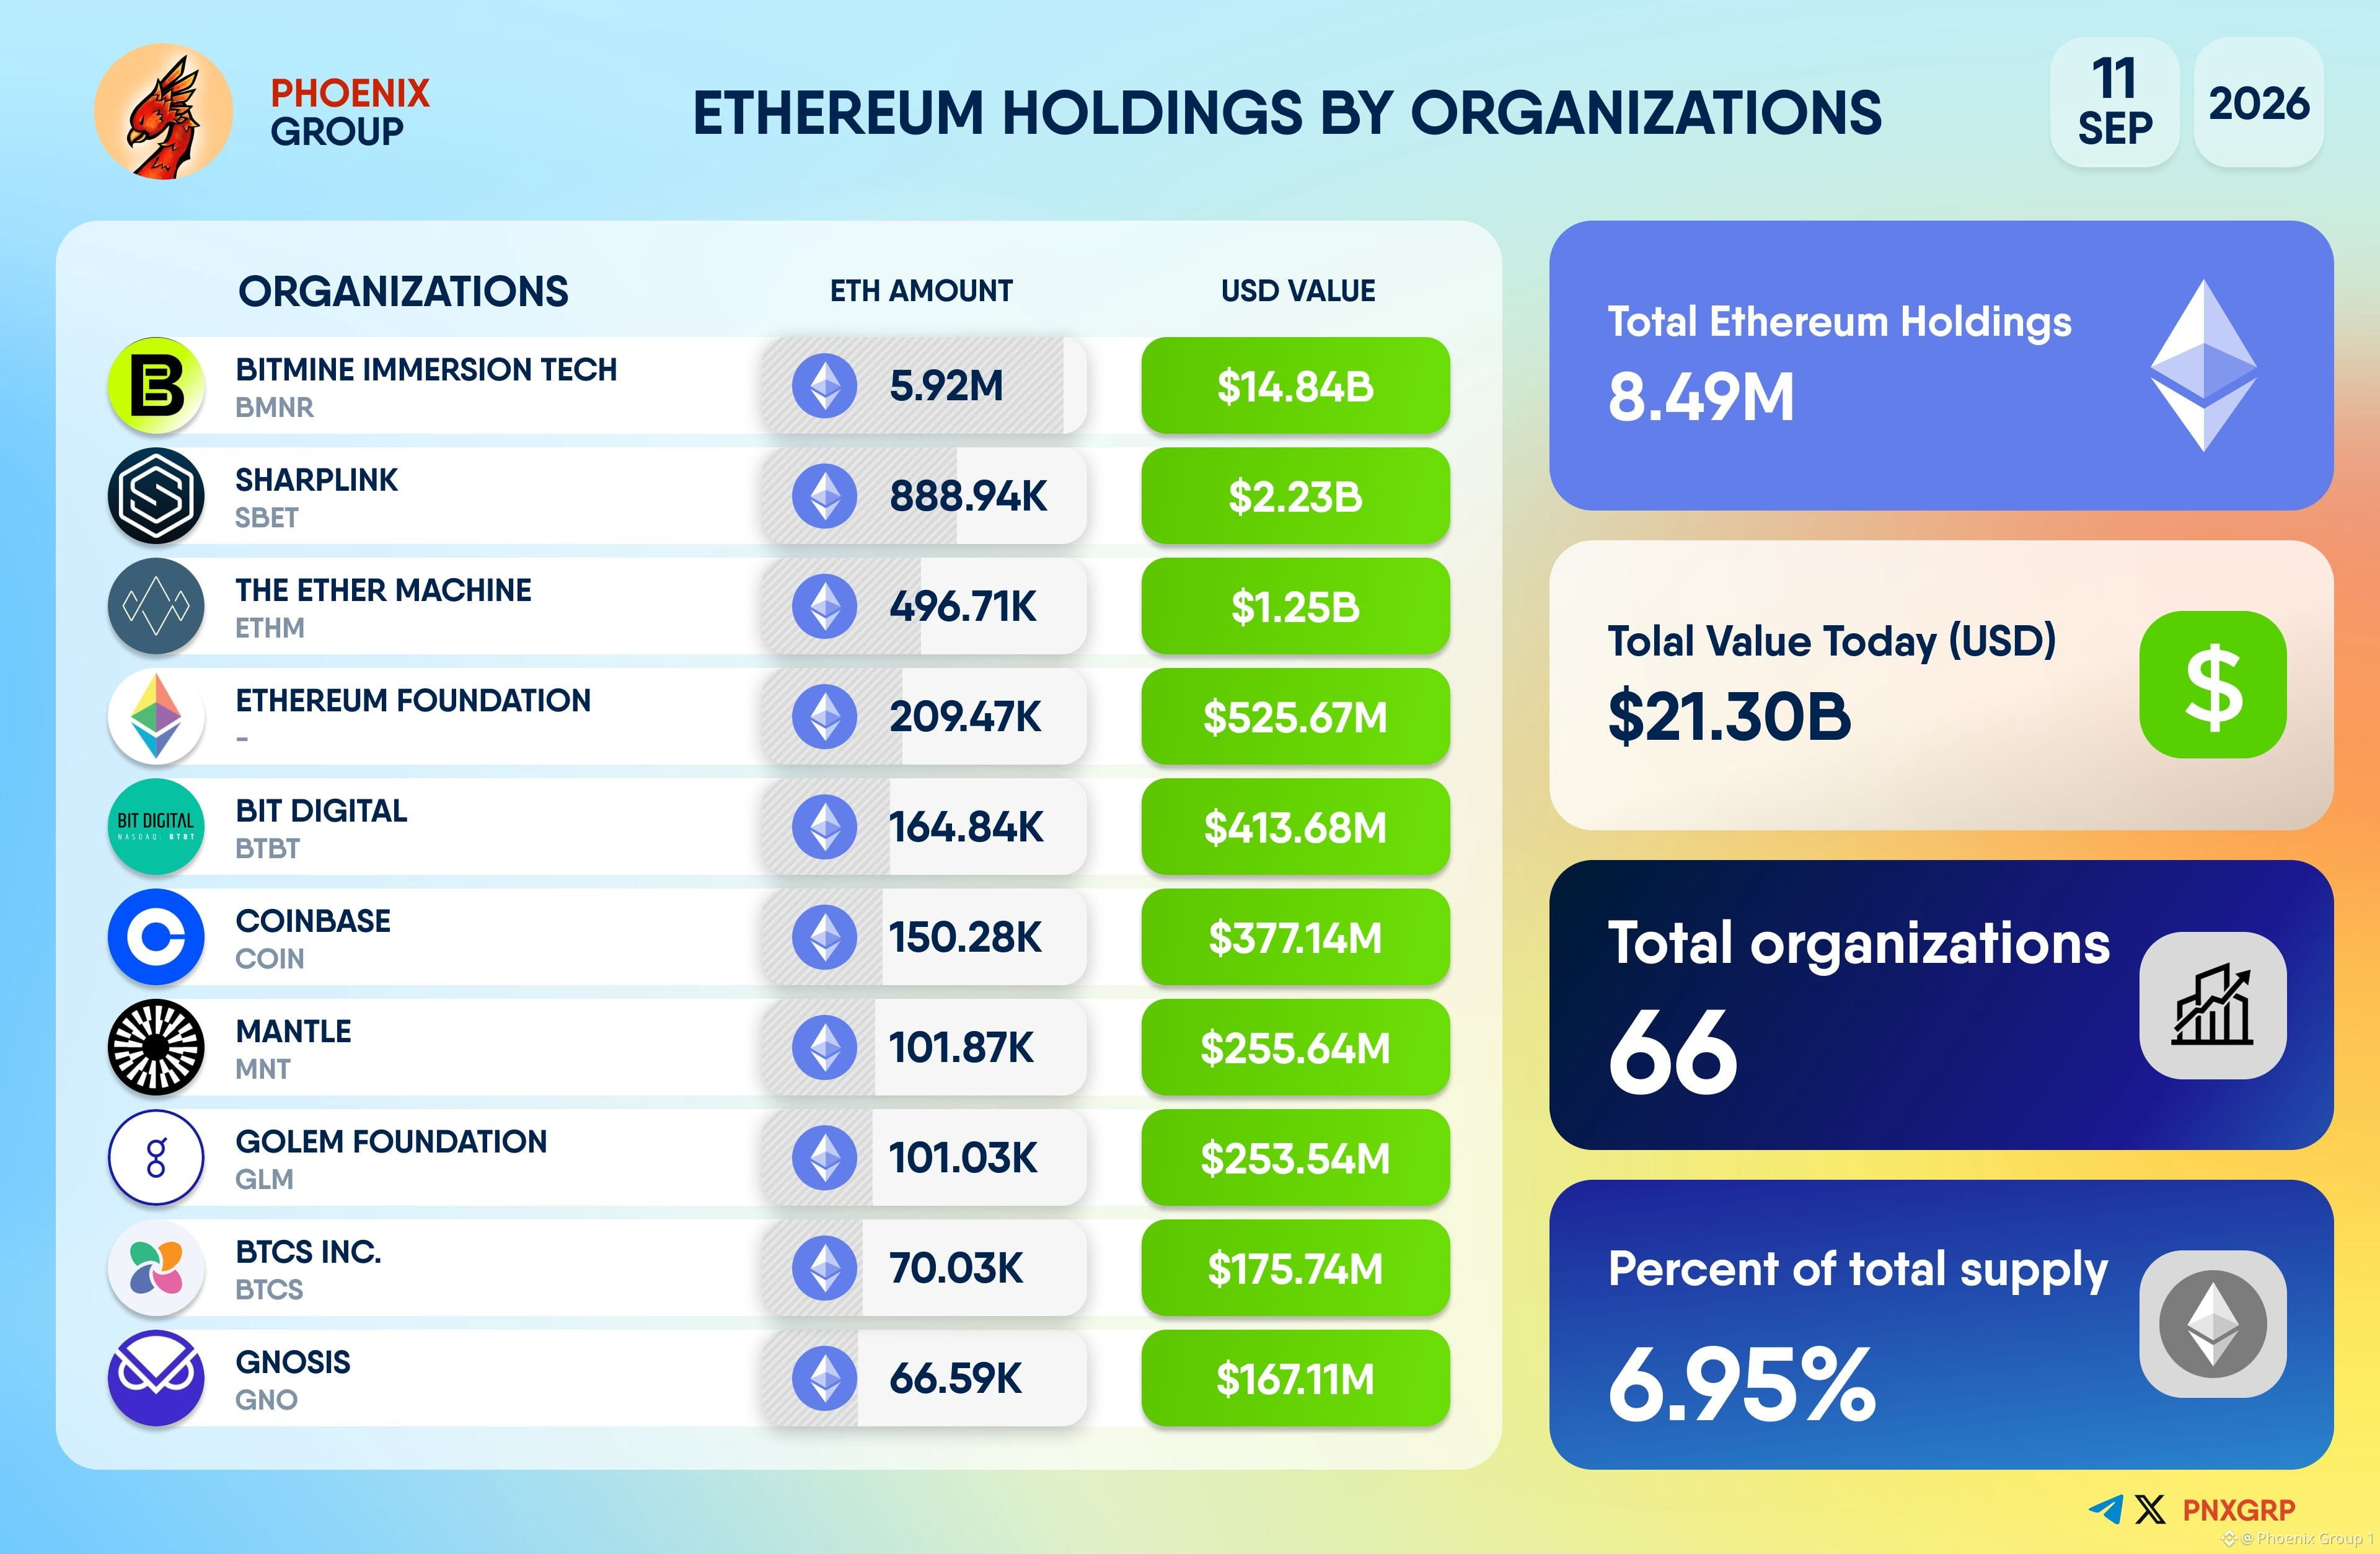The height and width of the screenshot is (1554, 2380).
Task: Click the Gnosis owl logo
Action: pyautogui.click(x=156, y=1378)
